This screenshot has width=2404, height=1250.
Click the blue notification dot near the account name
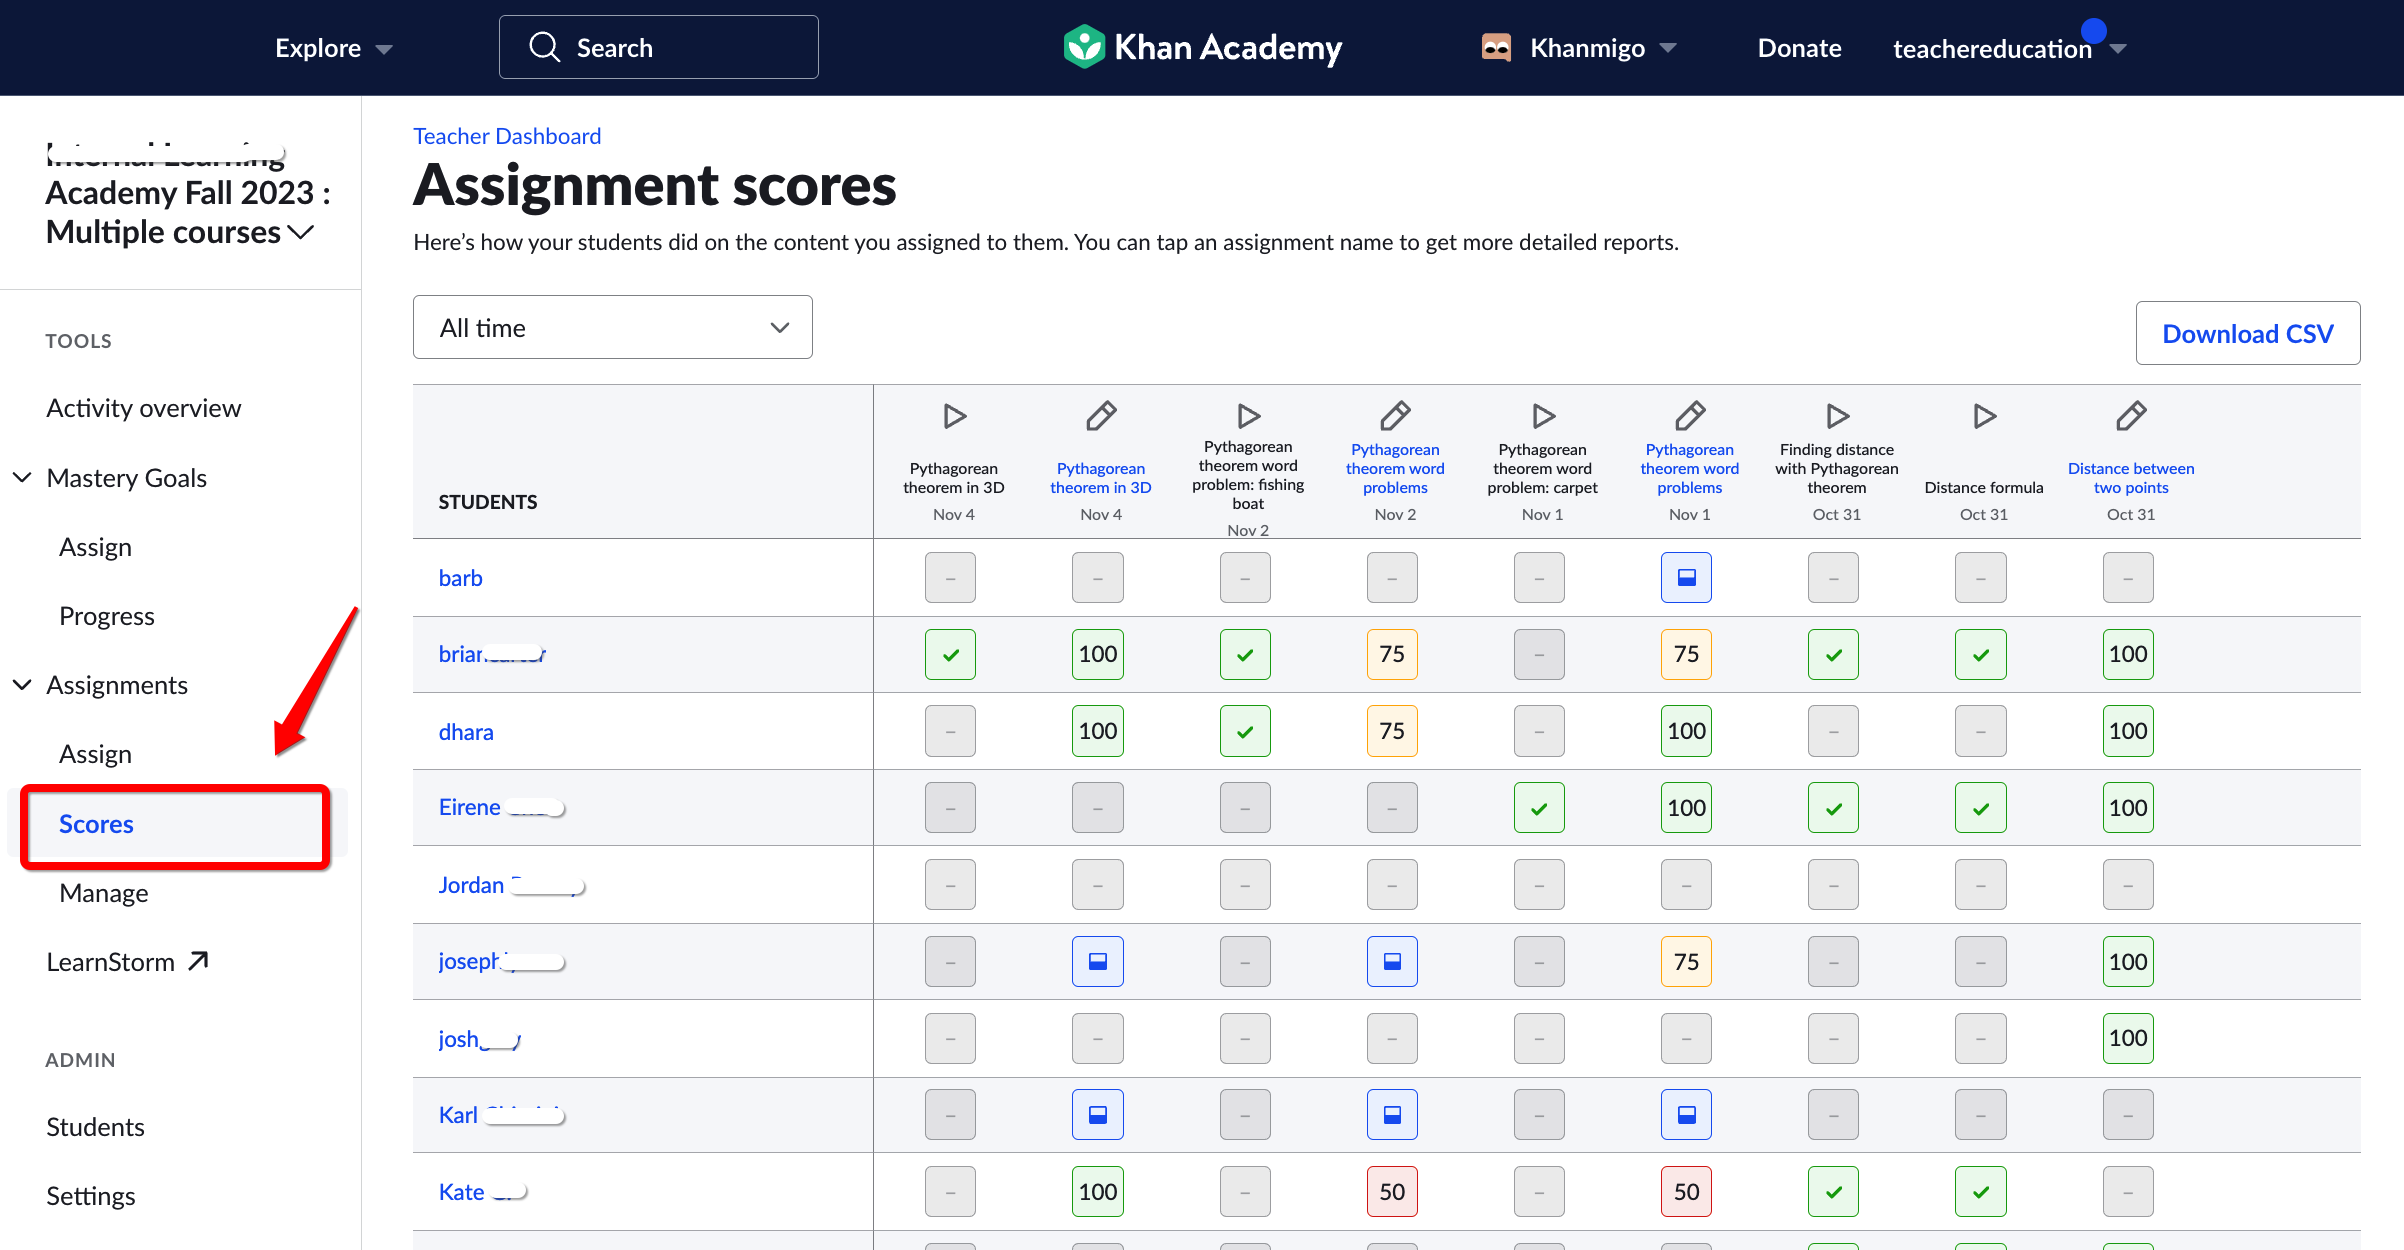[x=2094, y=30]
